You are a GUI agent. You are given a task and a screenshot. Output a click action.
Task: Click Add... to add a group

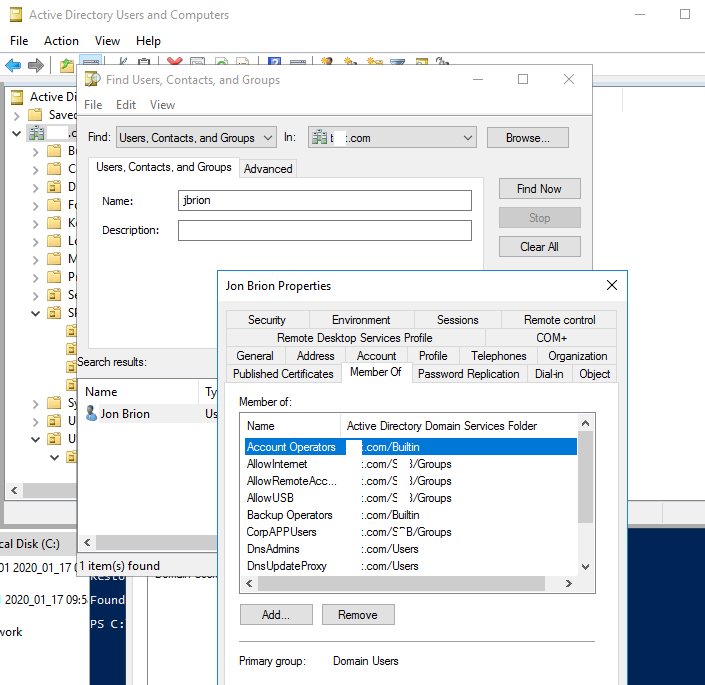click(276, 614)
